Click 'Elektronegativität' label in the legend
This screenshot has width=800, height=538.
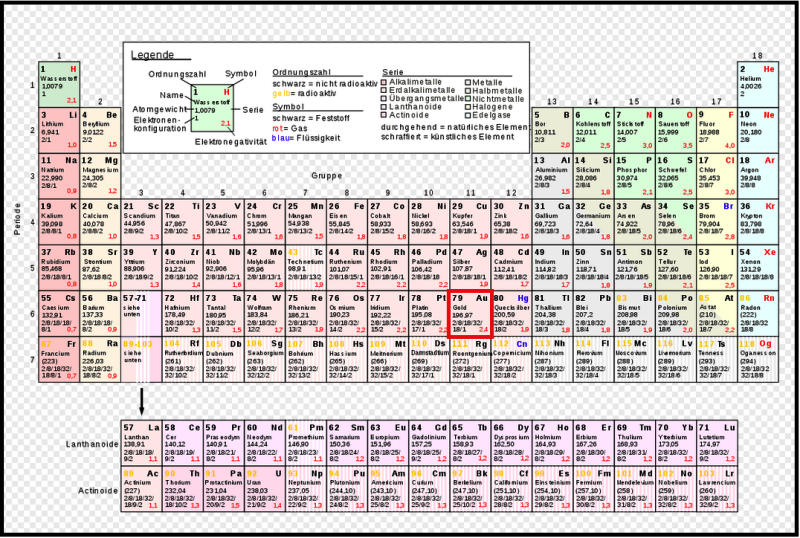[x=231, y=141]
